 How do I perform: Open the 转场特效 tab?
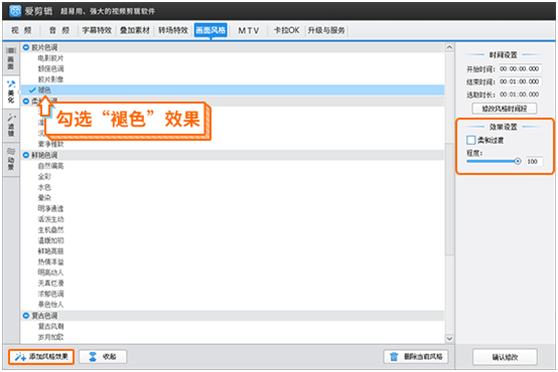coord(173,31)
